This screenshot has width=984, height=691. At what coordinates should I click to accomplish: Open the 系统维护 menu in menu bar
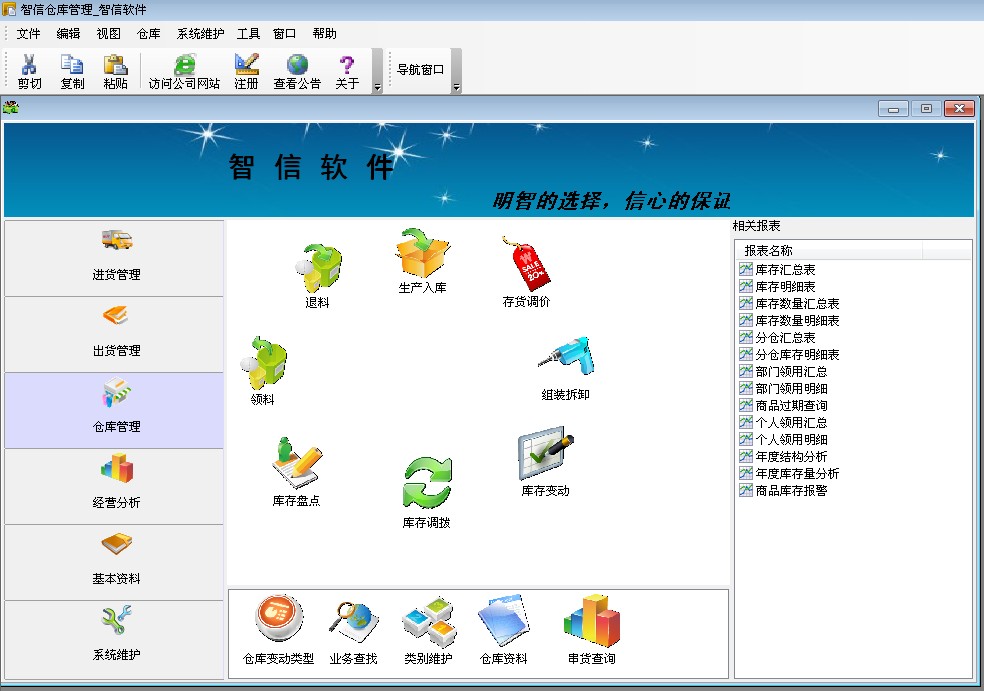click(200, 34)
